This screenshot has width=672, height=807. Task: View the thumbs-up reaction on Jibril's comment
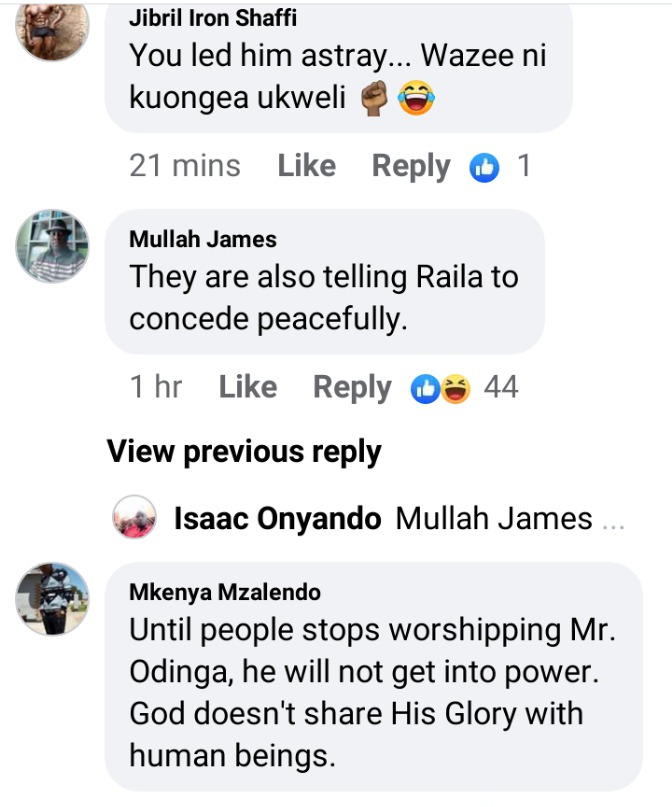(x=484, y=168)
